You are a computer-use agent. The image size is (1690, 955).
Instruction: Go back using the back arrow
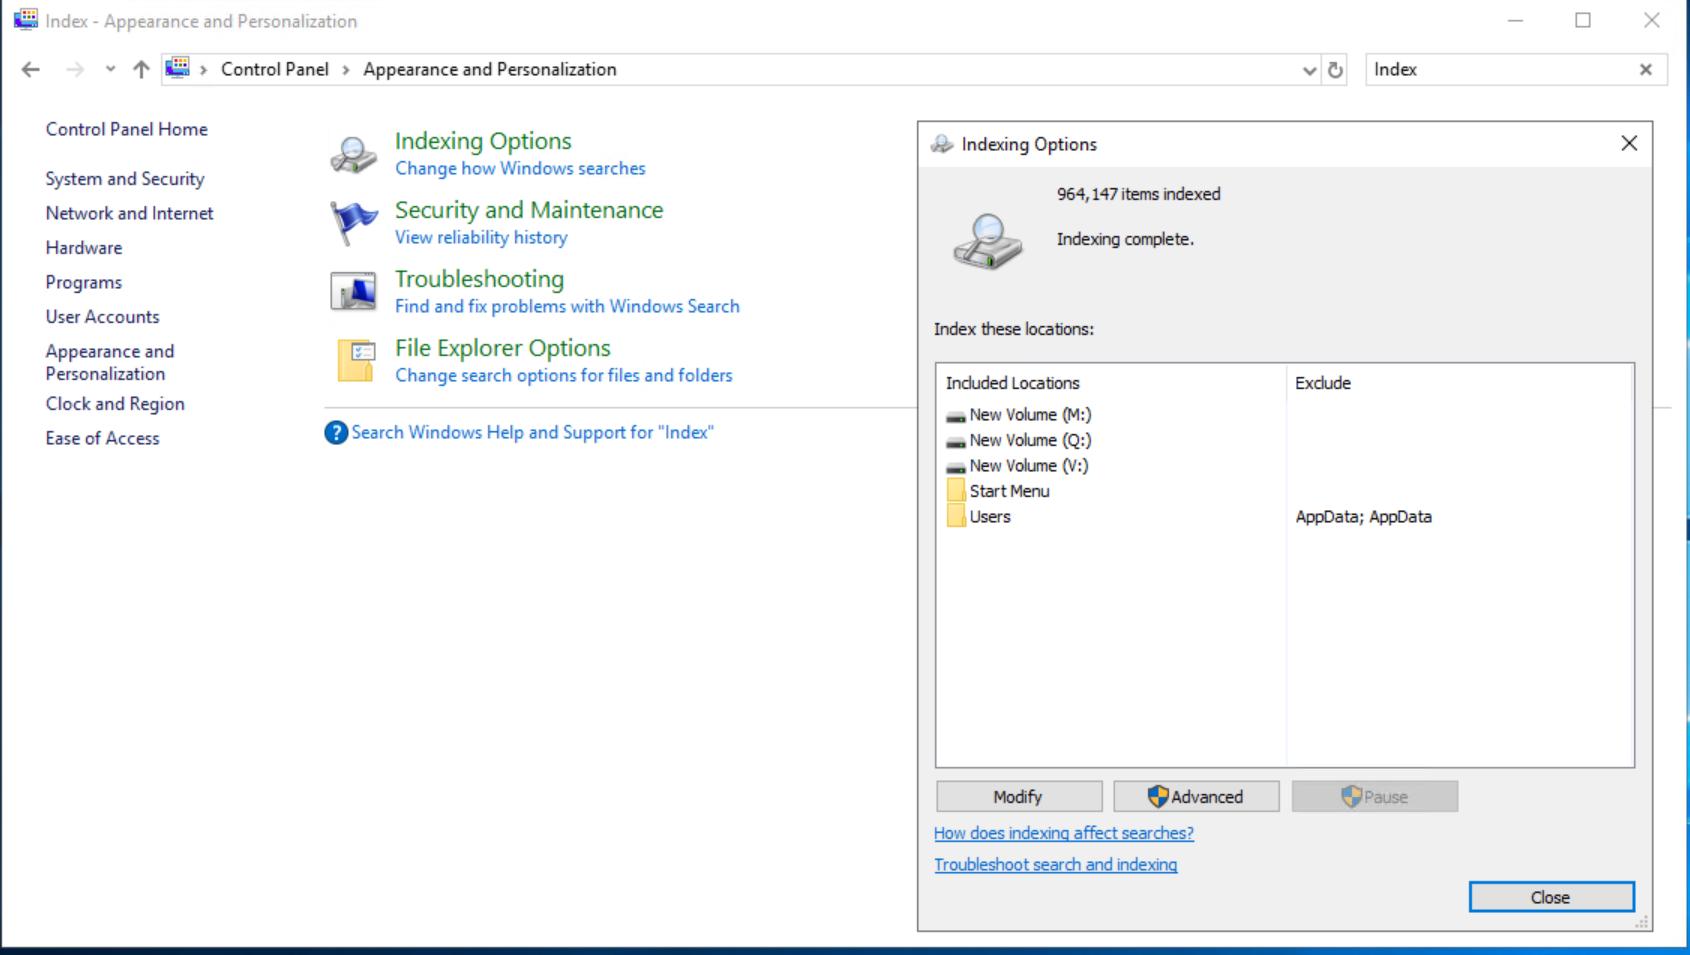tap(31, 69)
